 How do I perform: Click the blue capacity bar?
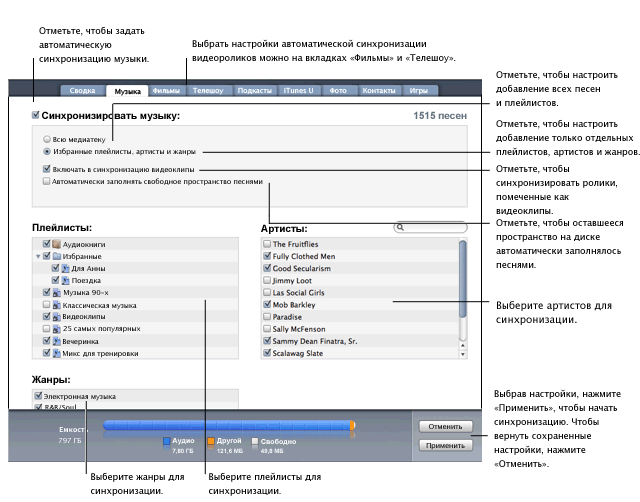click(x=227, y=425)
